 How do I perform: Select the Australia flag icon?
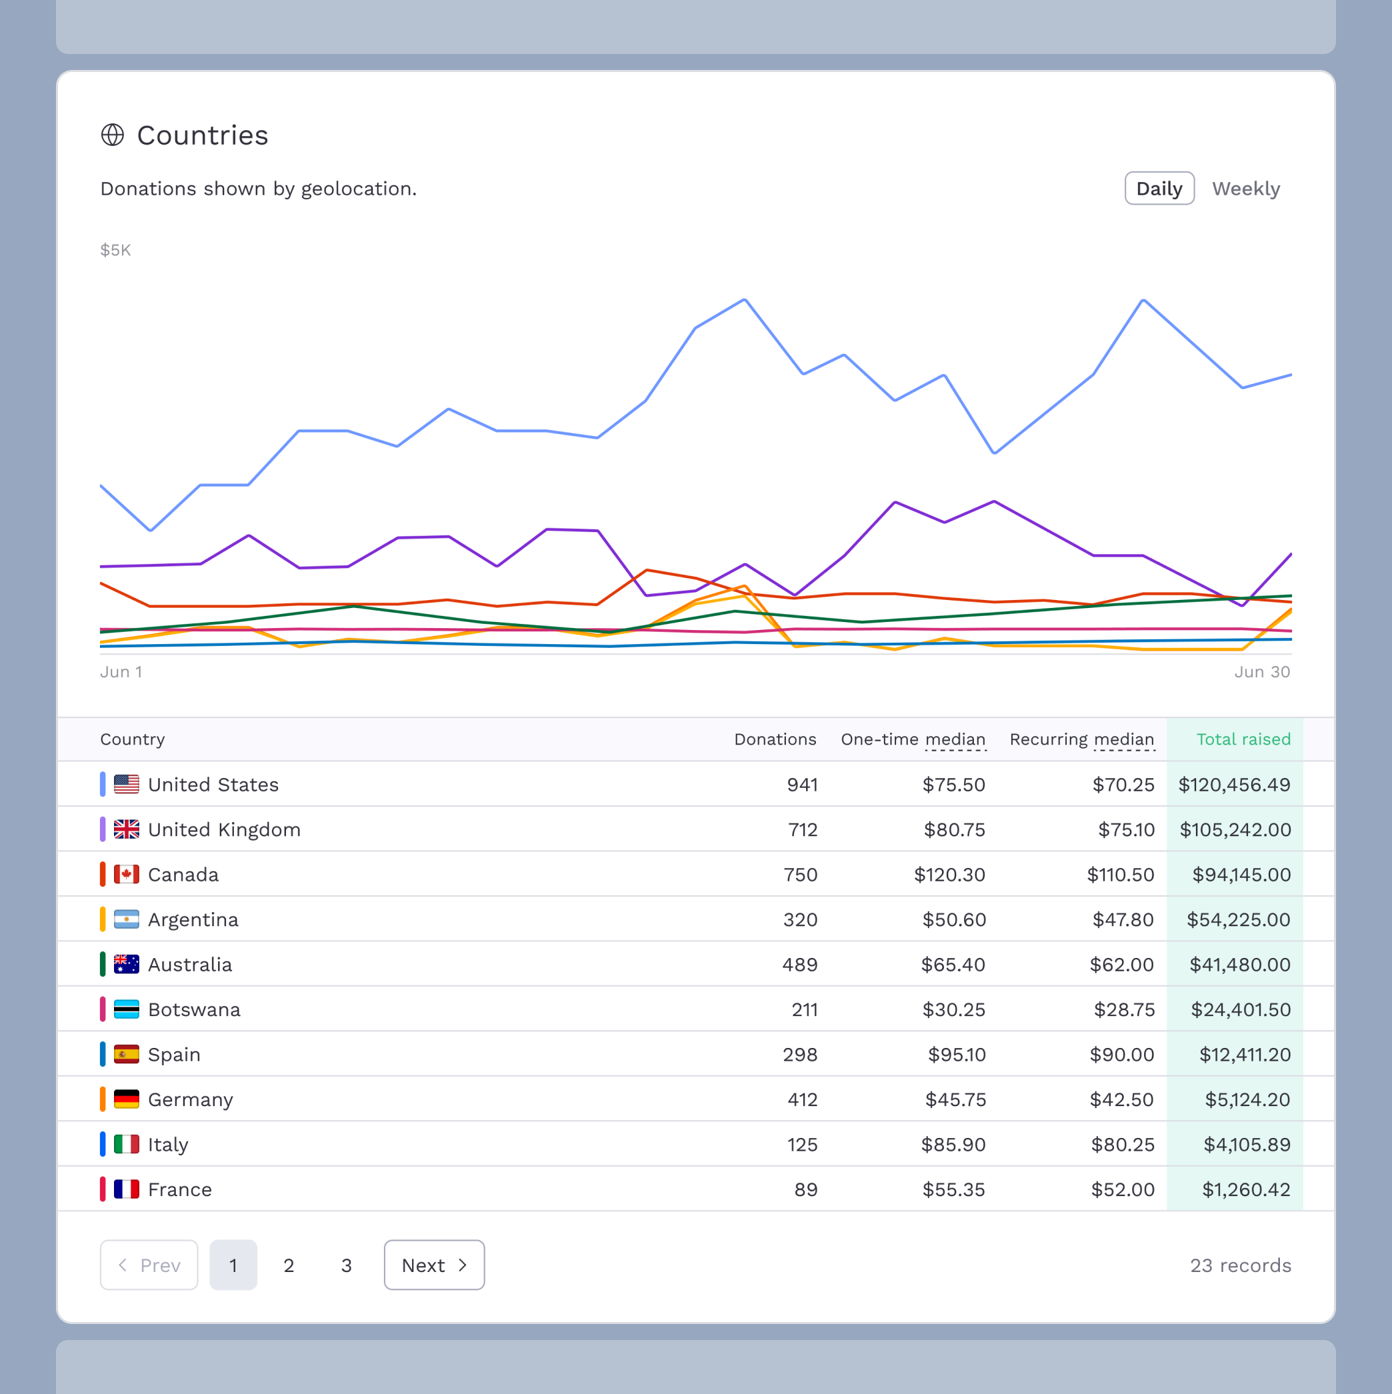[127, 964]
